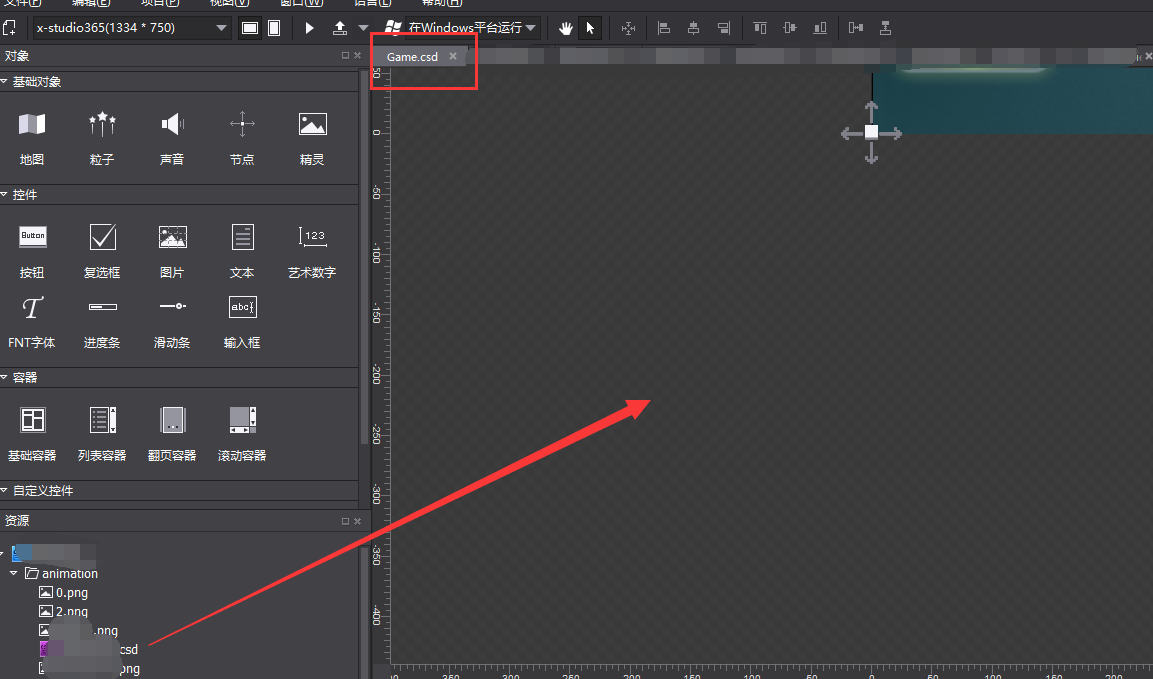Viewport: 1153px width, 679px height.
Task: Pick the 滚动容器 scroll container
Action: click(242, 434)
